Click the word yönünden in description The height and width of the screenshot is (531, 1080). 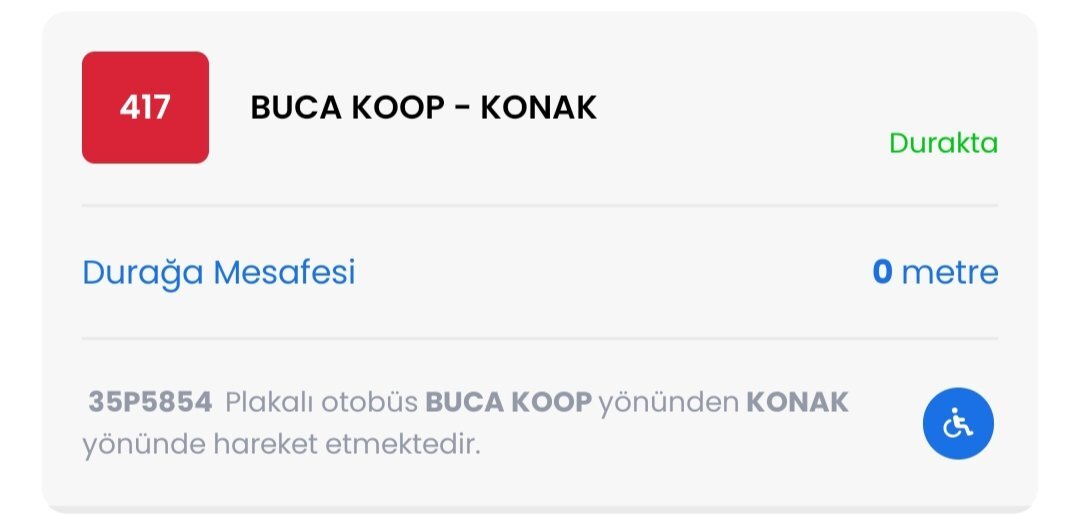669,403
